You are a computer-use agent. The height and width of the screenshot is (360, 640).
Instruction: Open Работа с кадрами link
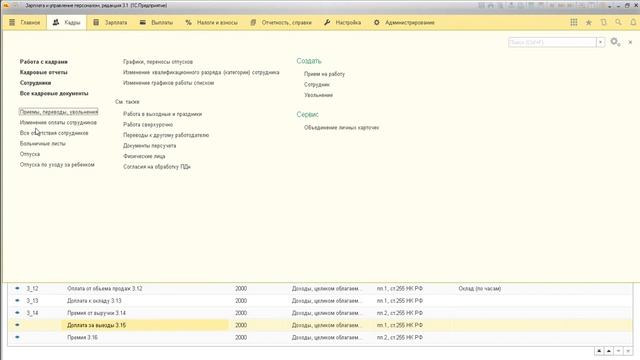(x=44, y=62)
